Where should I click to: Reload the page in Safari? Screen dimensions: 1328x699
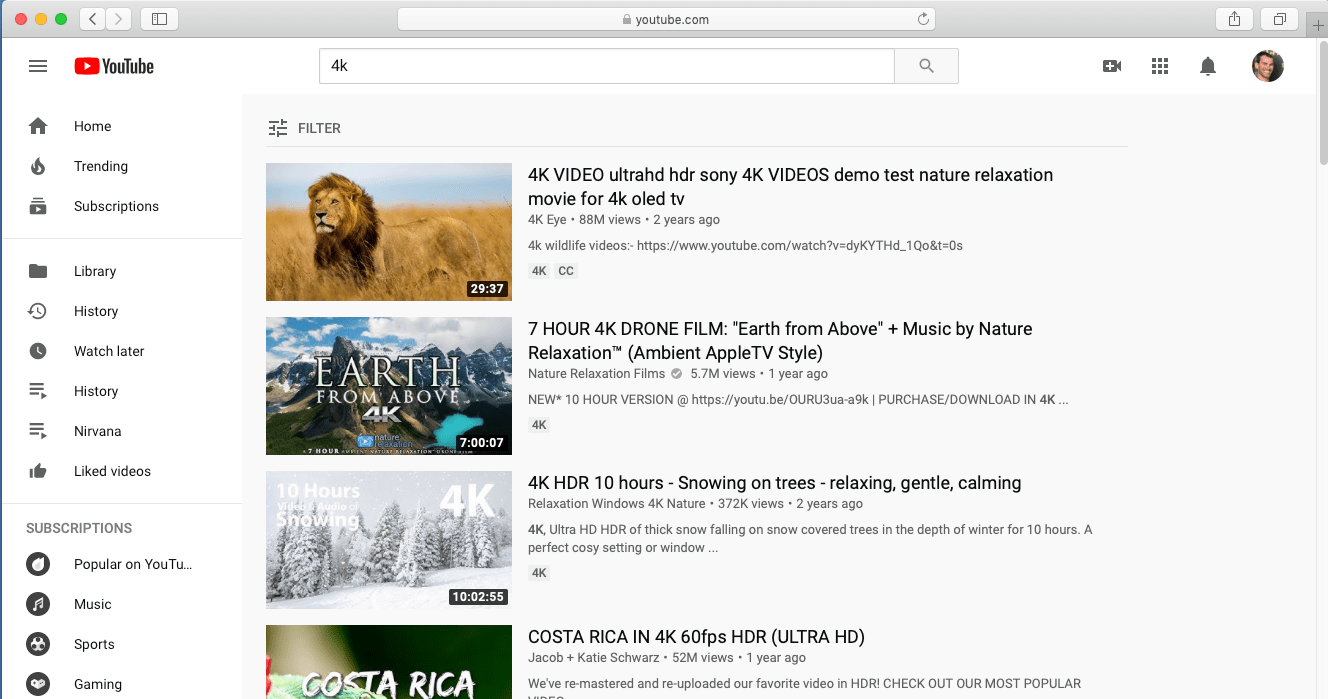[921, 18]
